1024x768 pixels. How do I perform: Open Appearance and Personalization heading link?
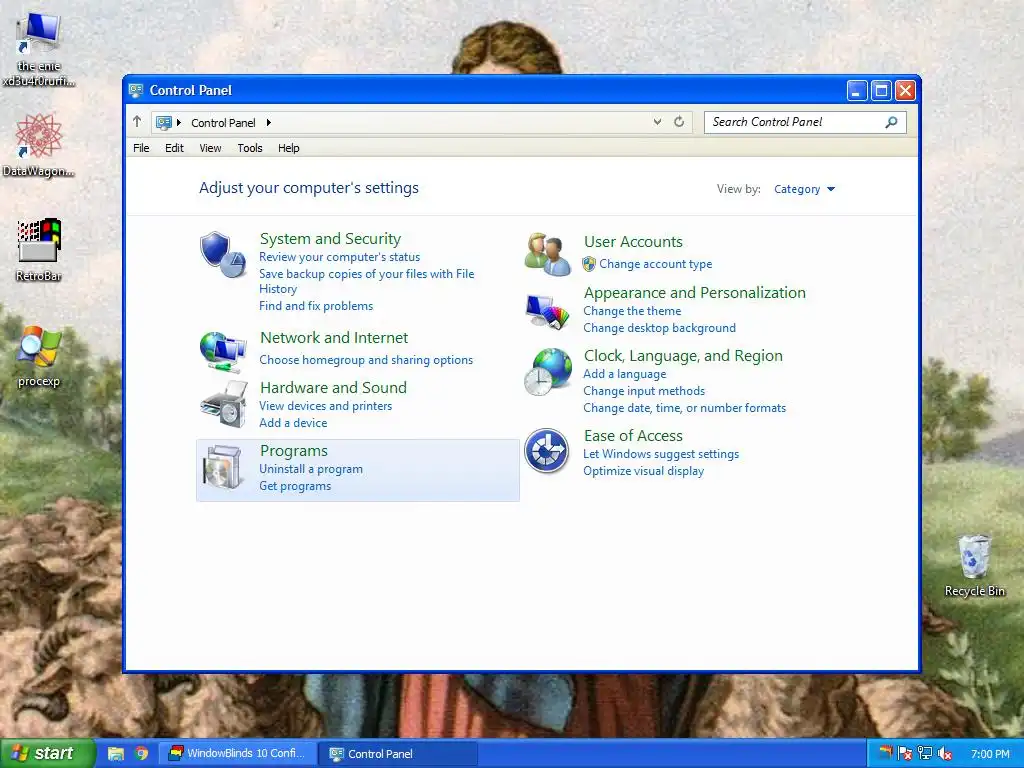[695, 293]
